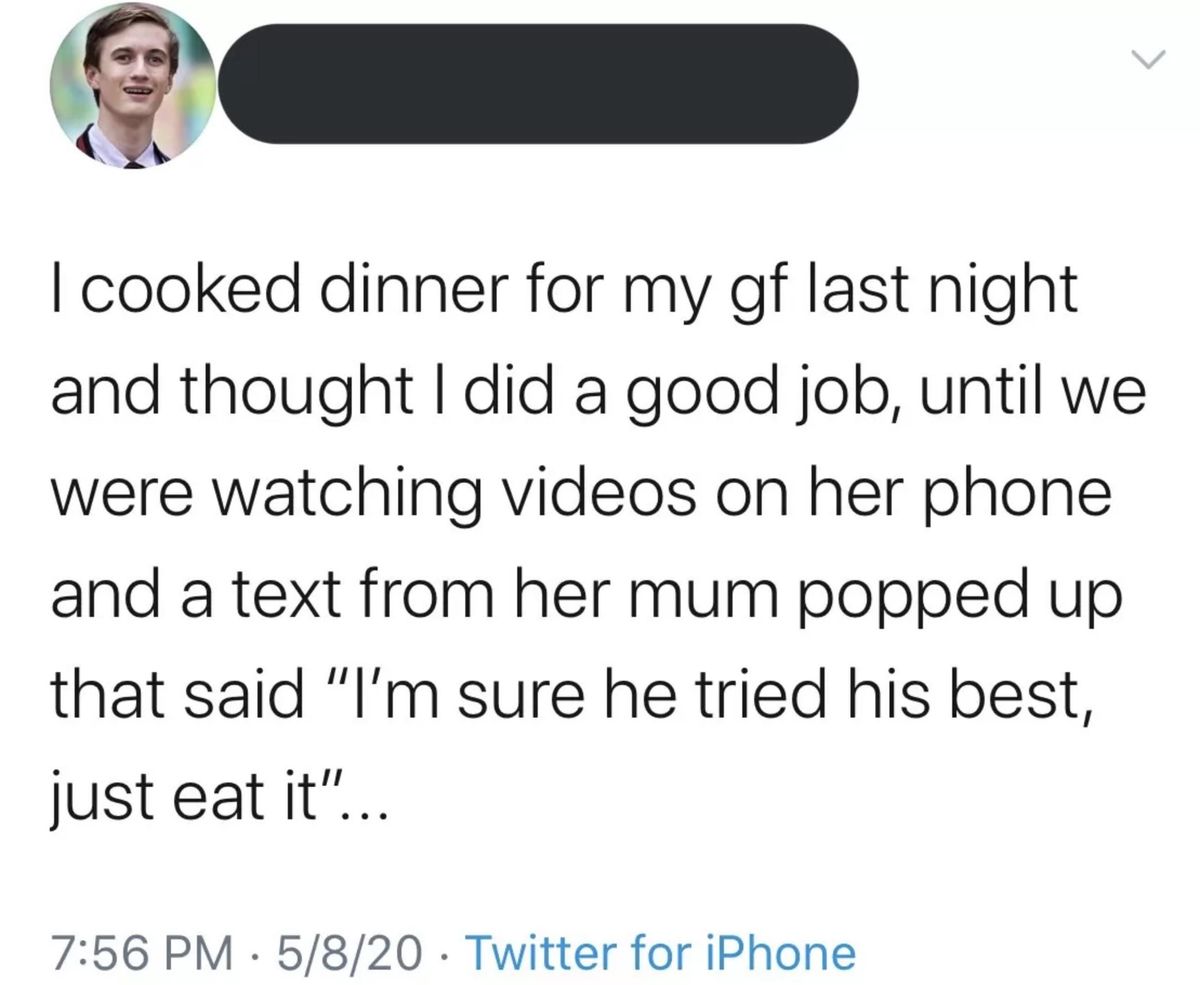Screen dimensions: 1200x985
Task: Tap the blacked-out username bar
Action: [537, 84]
